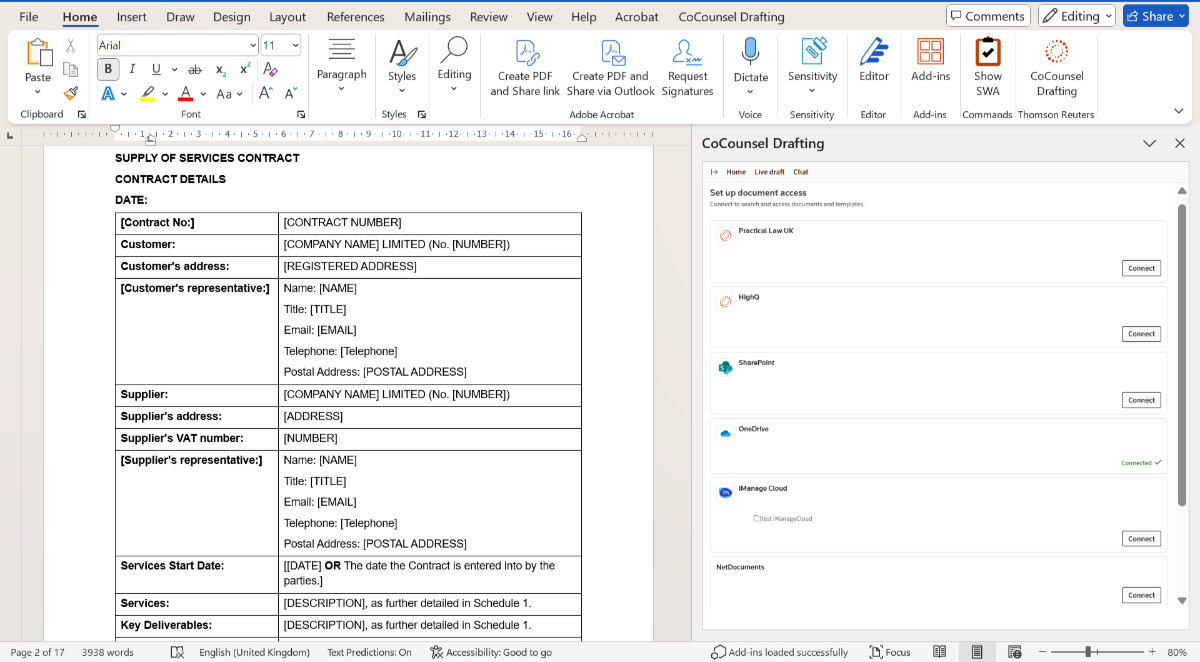
Task: Connect NetDocuments source
Action: (x=1141, y=595)
